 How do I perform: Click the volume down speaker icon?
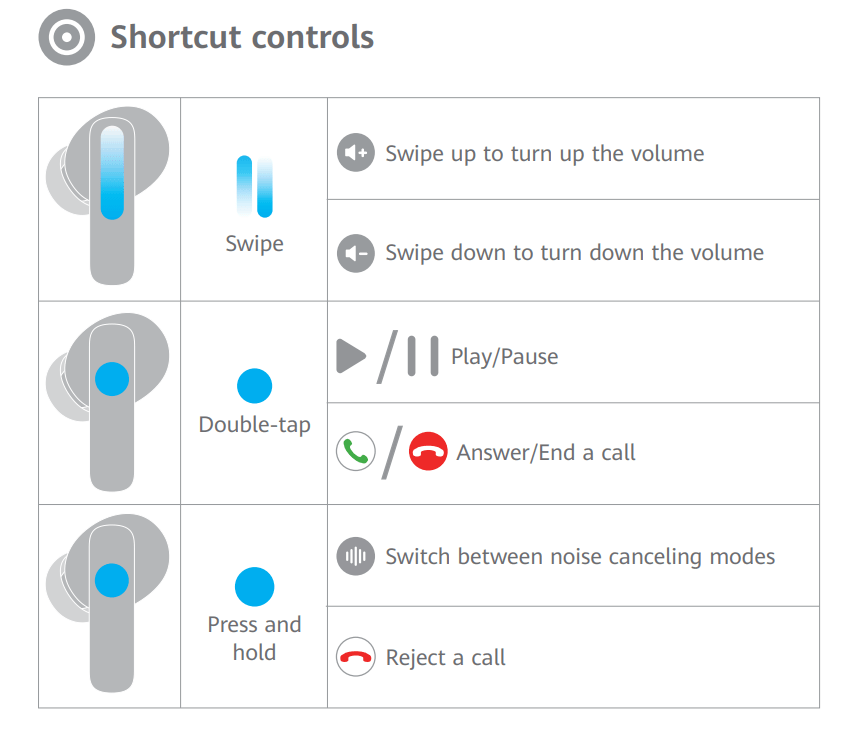[x=355, y=253]
